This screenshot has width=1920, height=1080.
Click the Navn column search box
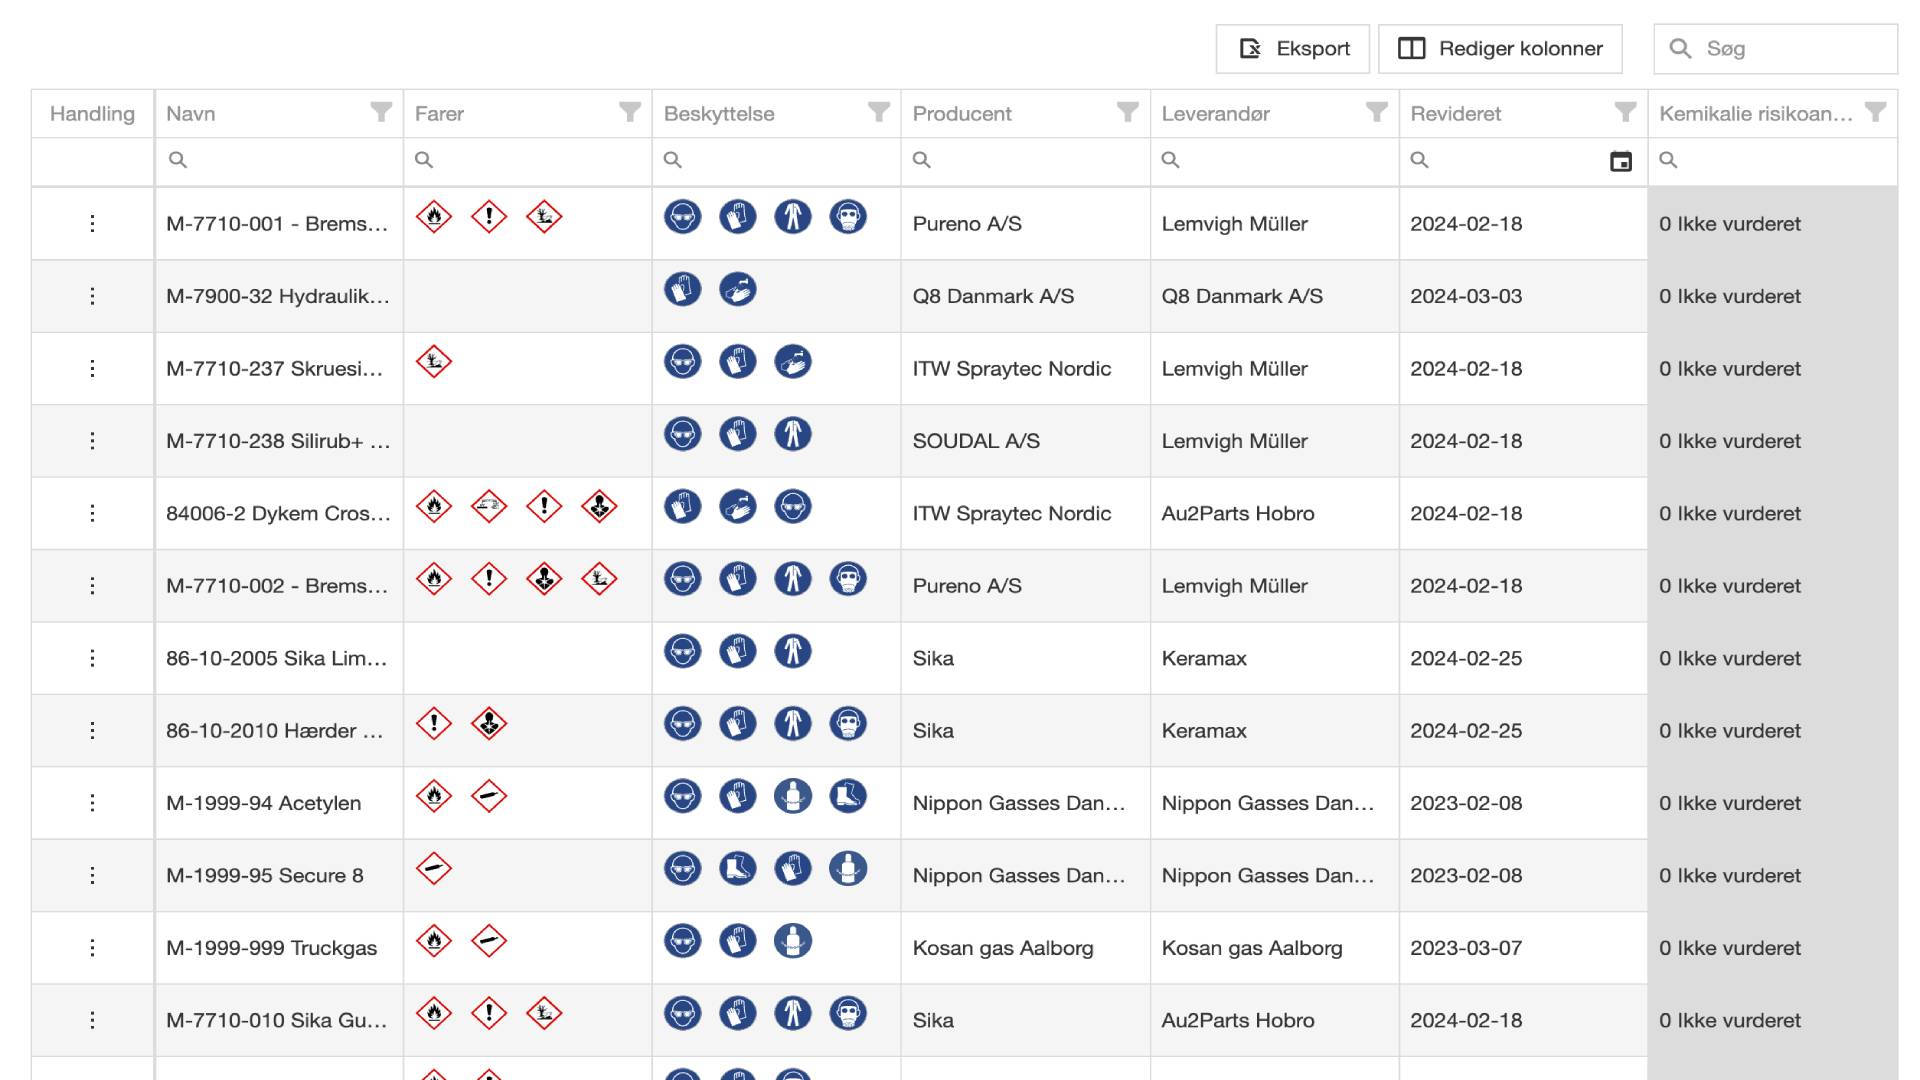(x=279, y=161)
